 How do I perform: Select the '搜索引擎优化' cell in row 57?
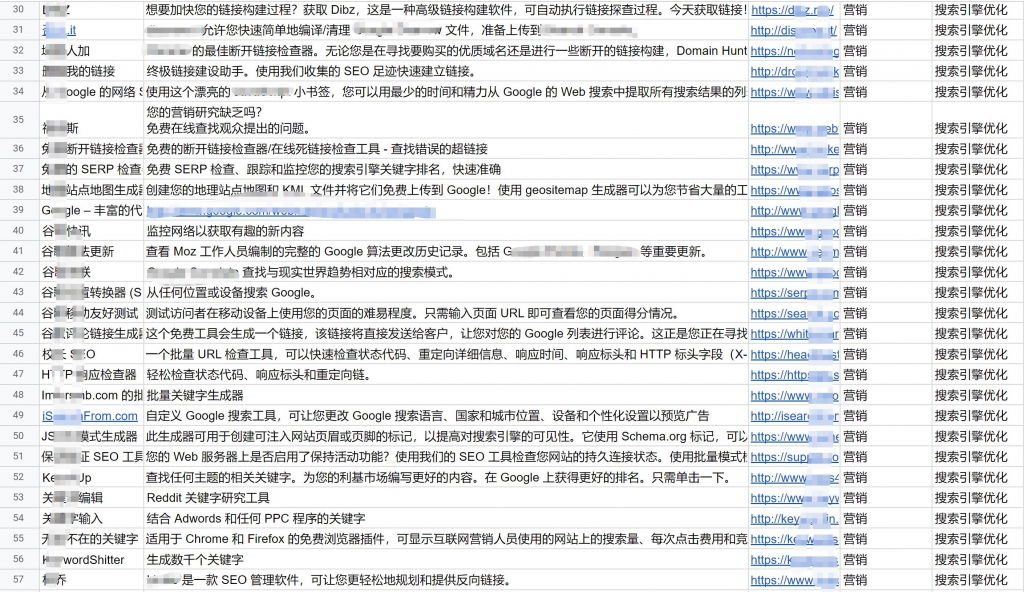point(978,580)
